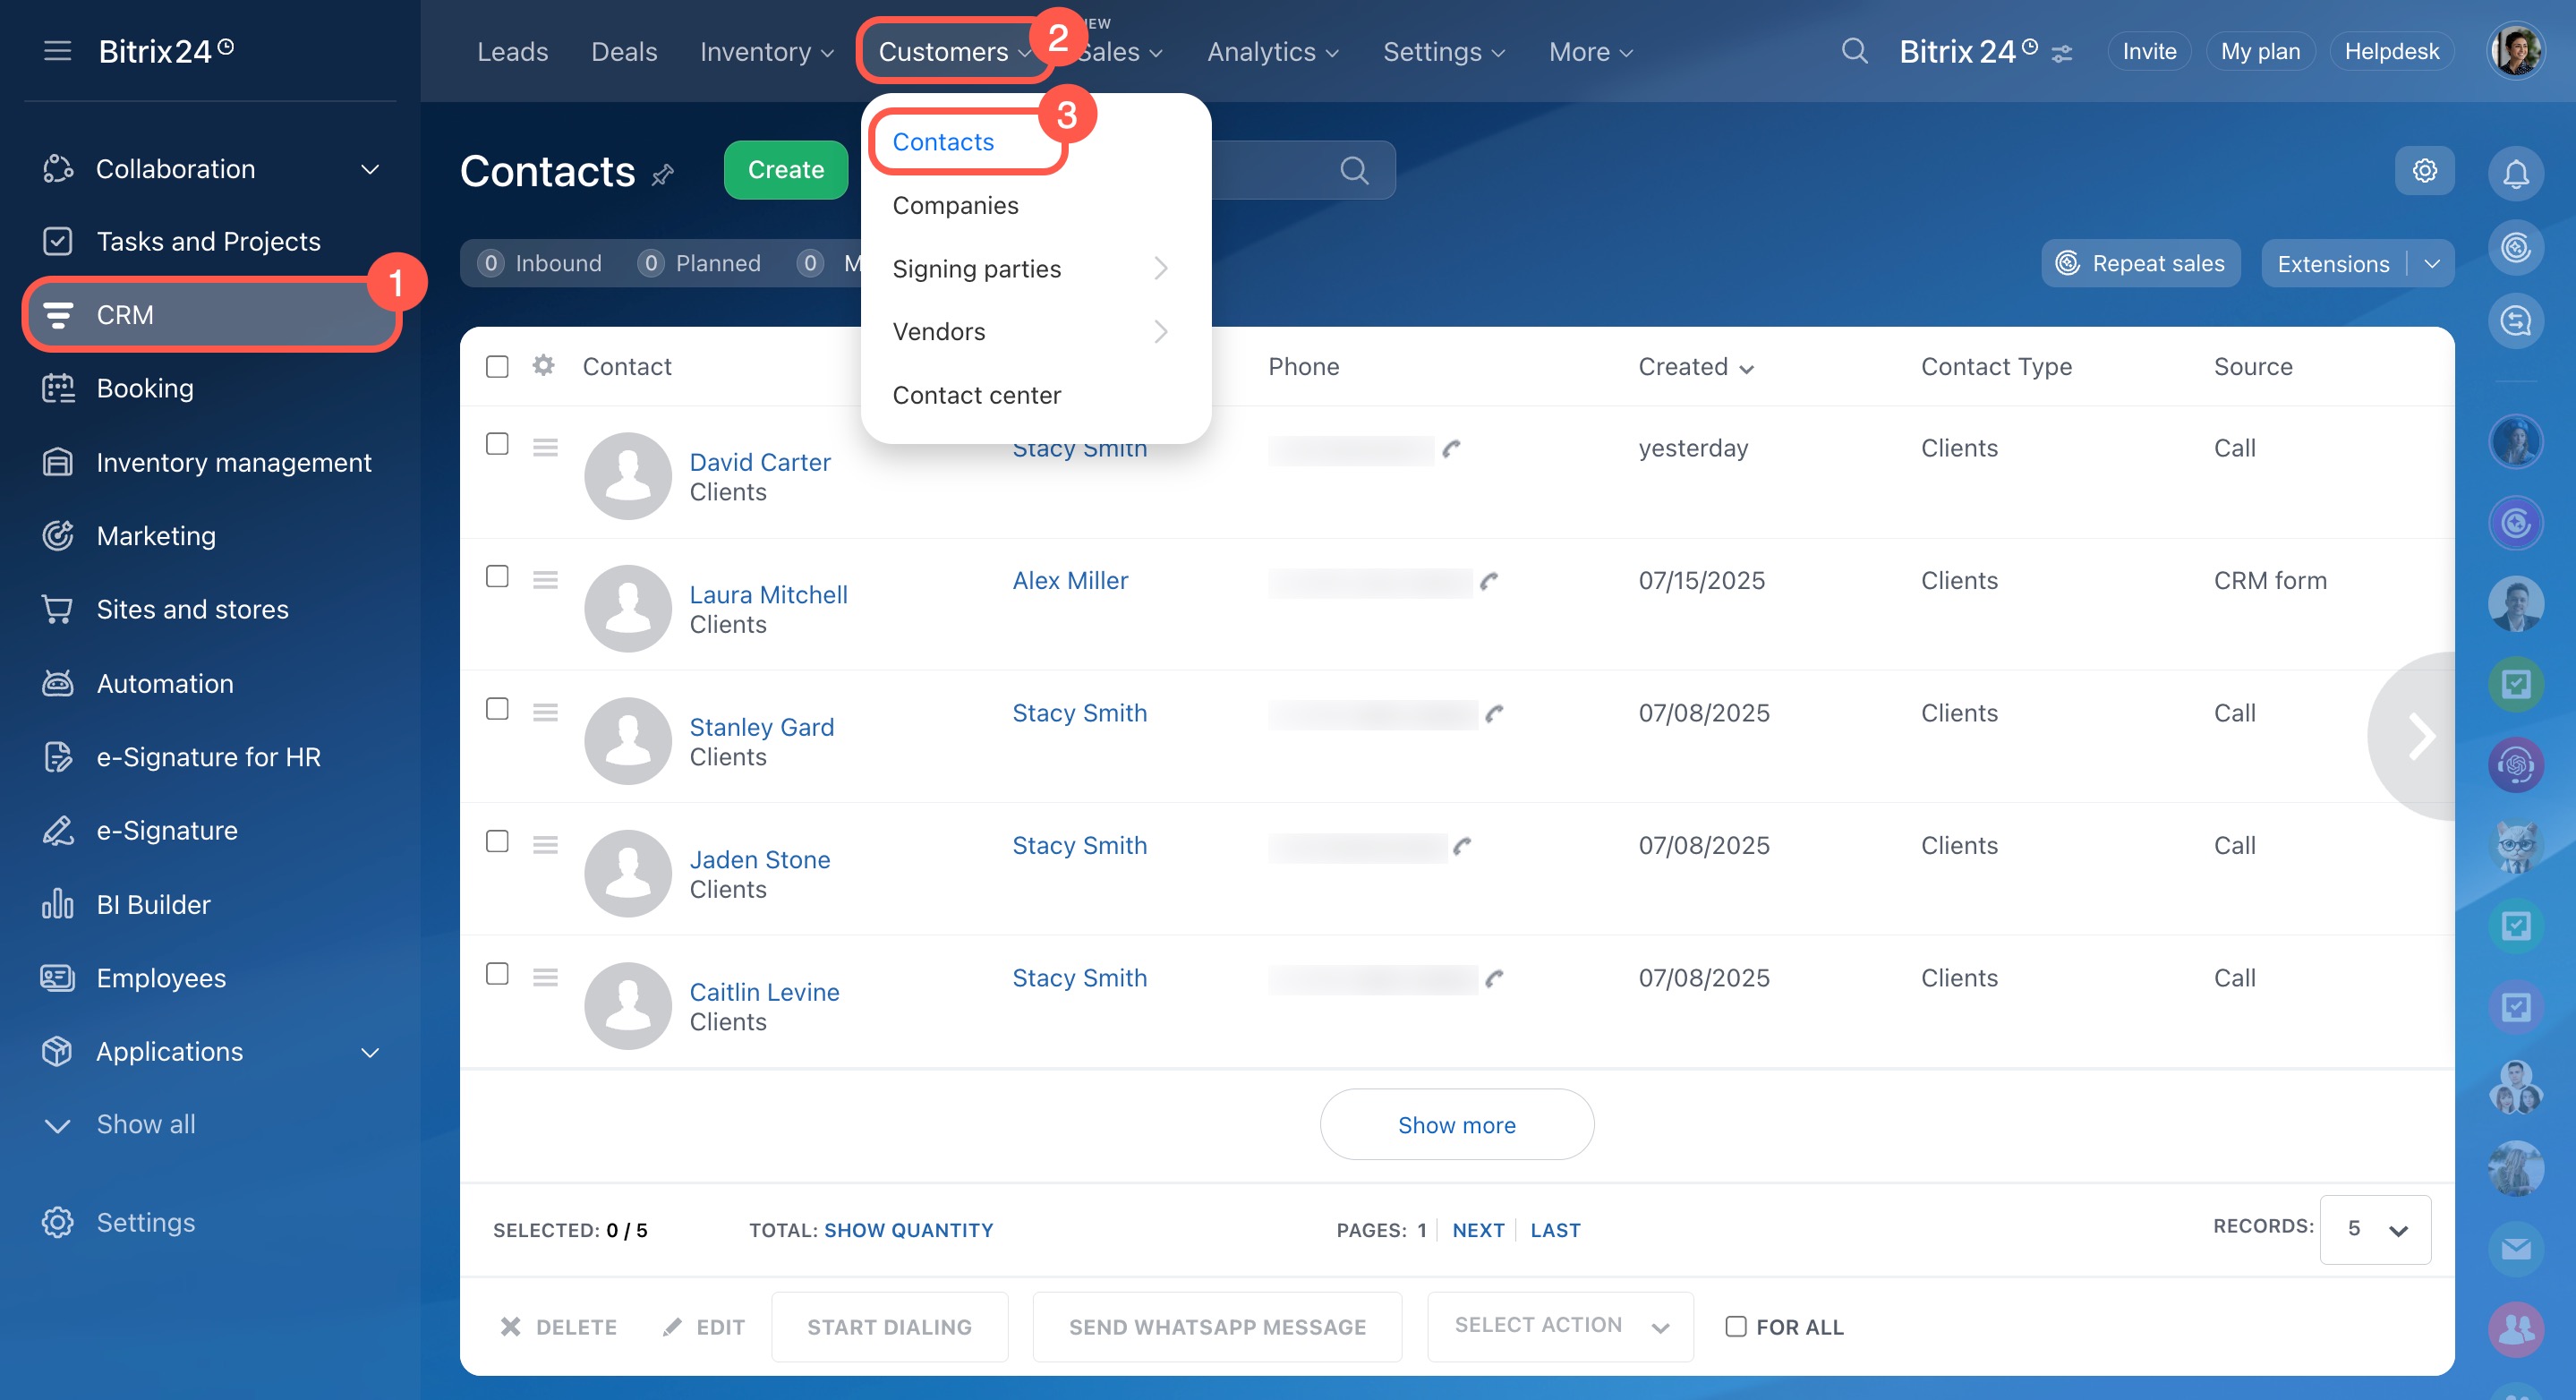Select Companies from Customers menu
Viewport: 2576px width, 1400px height.
point(955,205)
